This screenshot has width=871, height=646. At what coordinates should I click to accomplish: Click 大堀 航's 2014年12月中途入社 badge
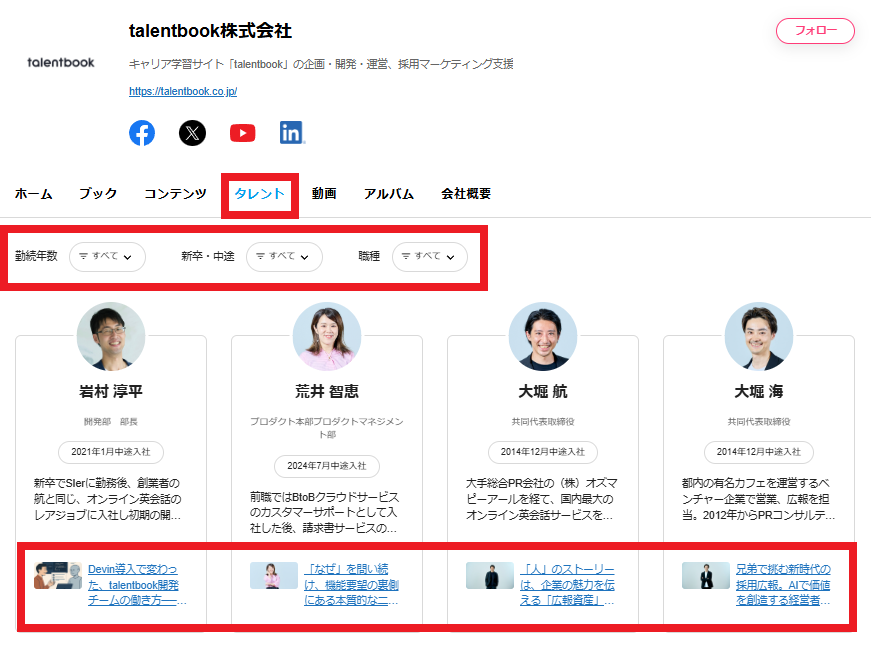click(543, 452)
